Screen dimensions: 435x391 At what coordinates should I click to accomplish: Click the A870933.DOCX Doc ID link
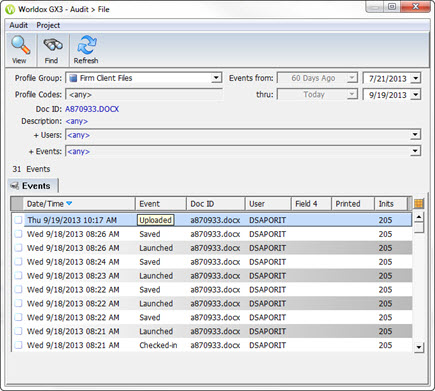92,109
